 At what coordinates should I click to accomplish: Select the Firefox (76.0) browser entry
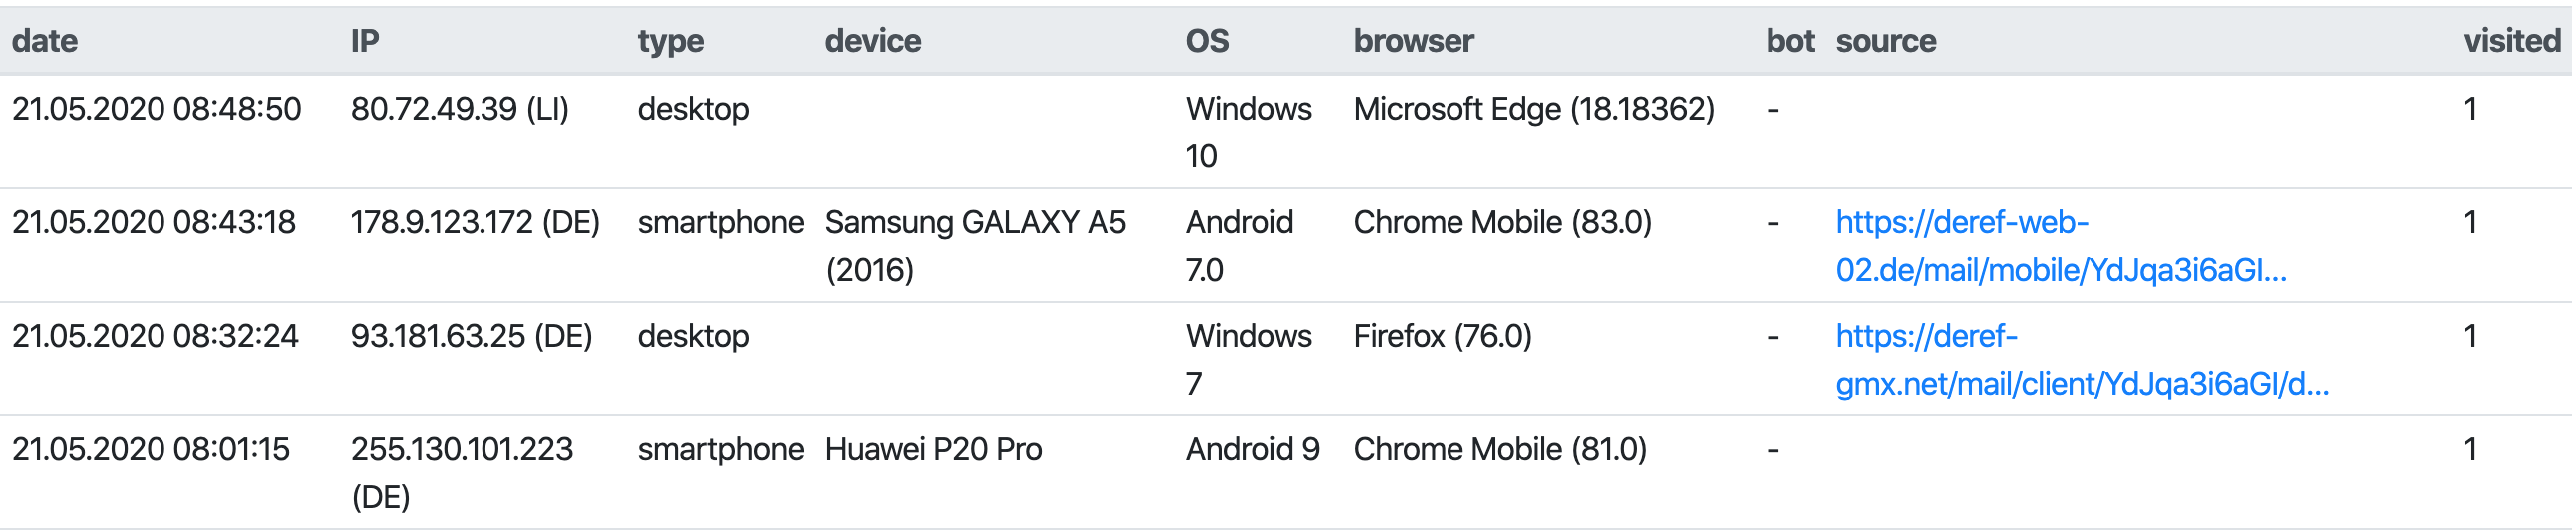1442,337
